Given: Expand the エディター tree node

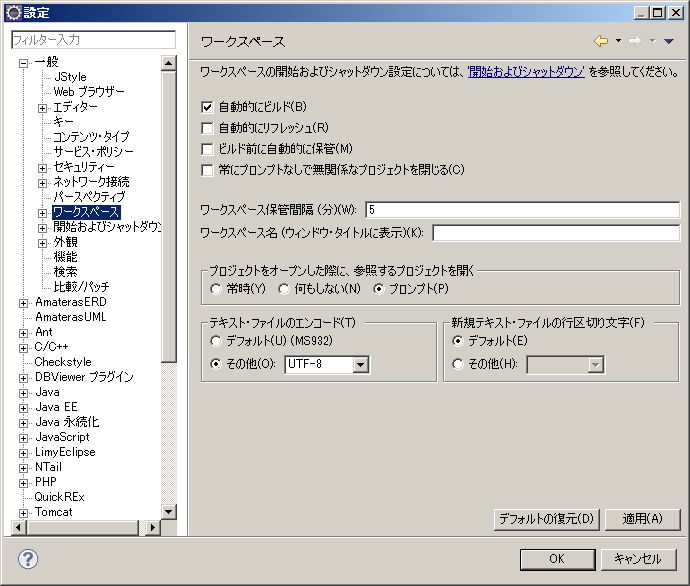Looking at the screenshot, I should tap(42, 108).
